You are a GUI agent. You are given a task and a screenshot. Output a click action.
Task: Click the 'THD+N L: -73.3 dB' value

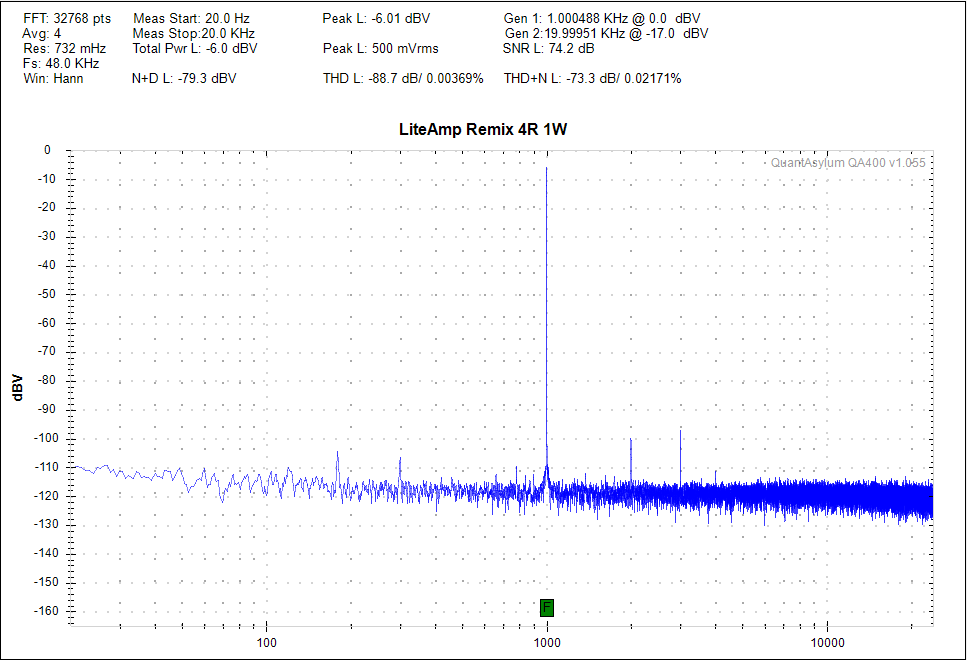click(593, 78)
